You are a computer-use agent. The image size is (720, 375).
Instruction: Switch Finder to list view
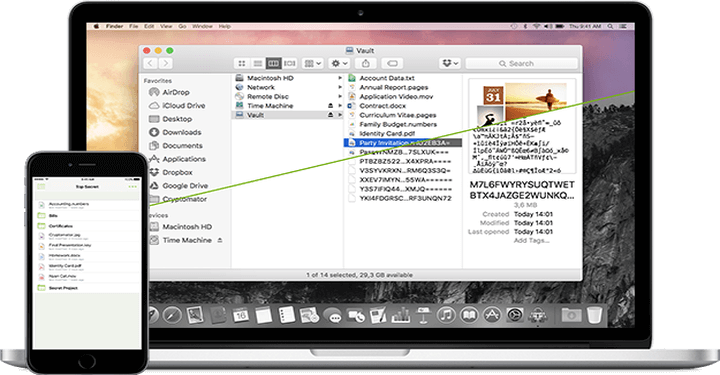(258, 63)
